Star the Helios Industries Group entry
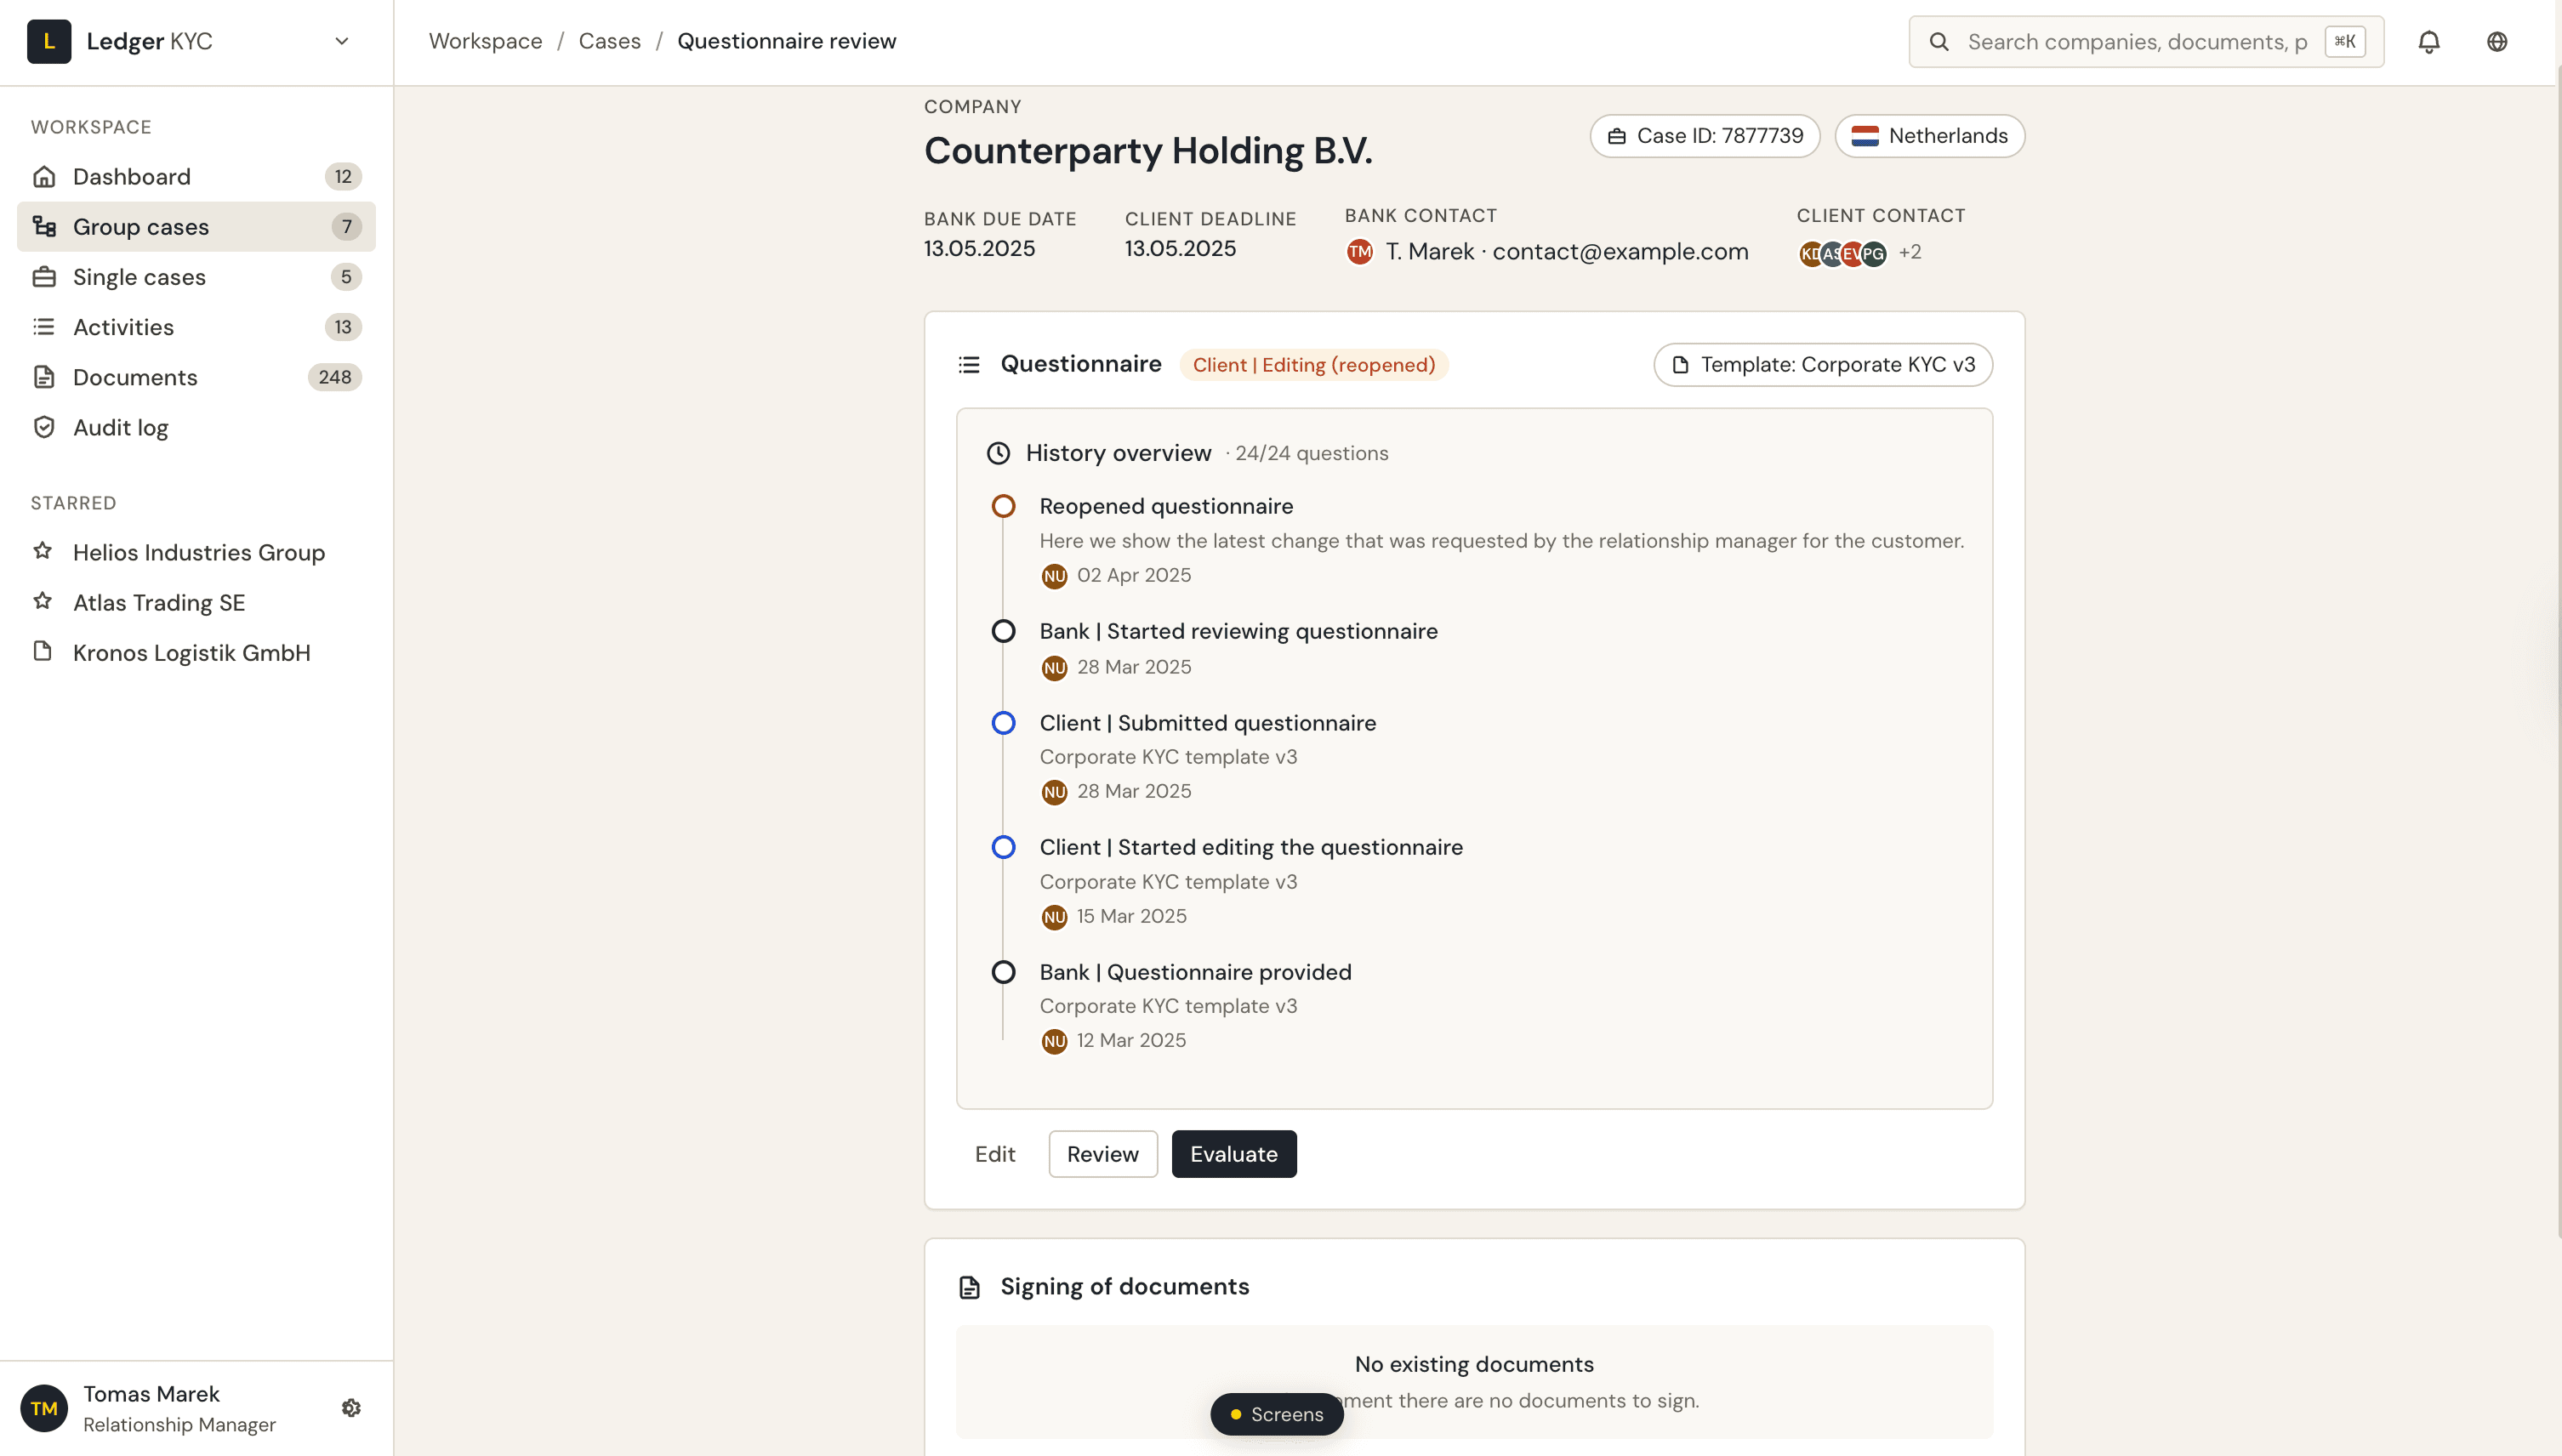Image resolution: width=2562 pixels, height=1456 pixels. [x=42, y=551]
